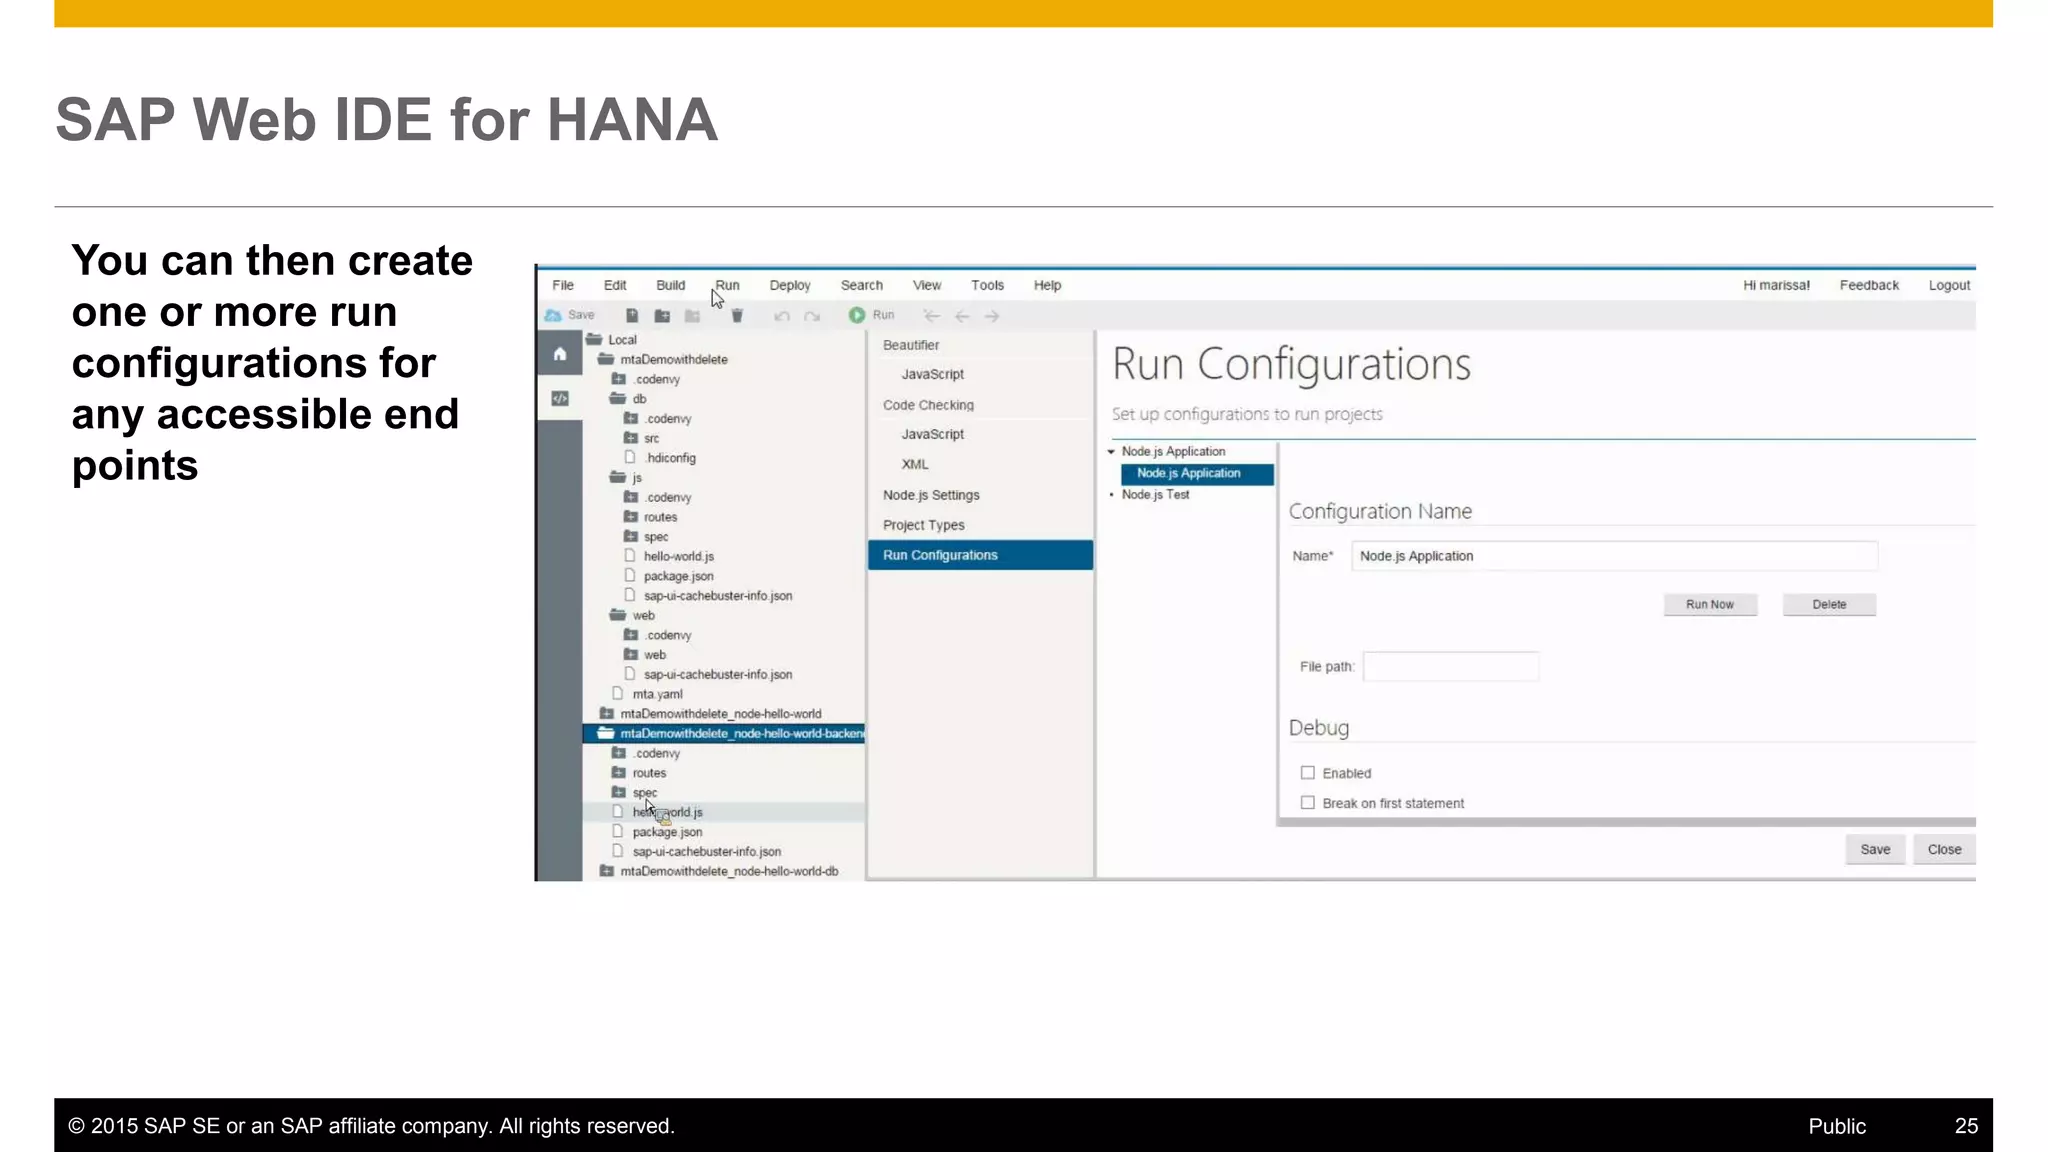Screen dimensions: 2048x1152
Task: Enable the Debug Enabled checkbox
Action: 1307,773
